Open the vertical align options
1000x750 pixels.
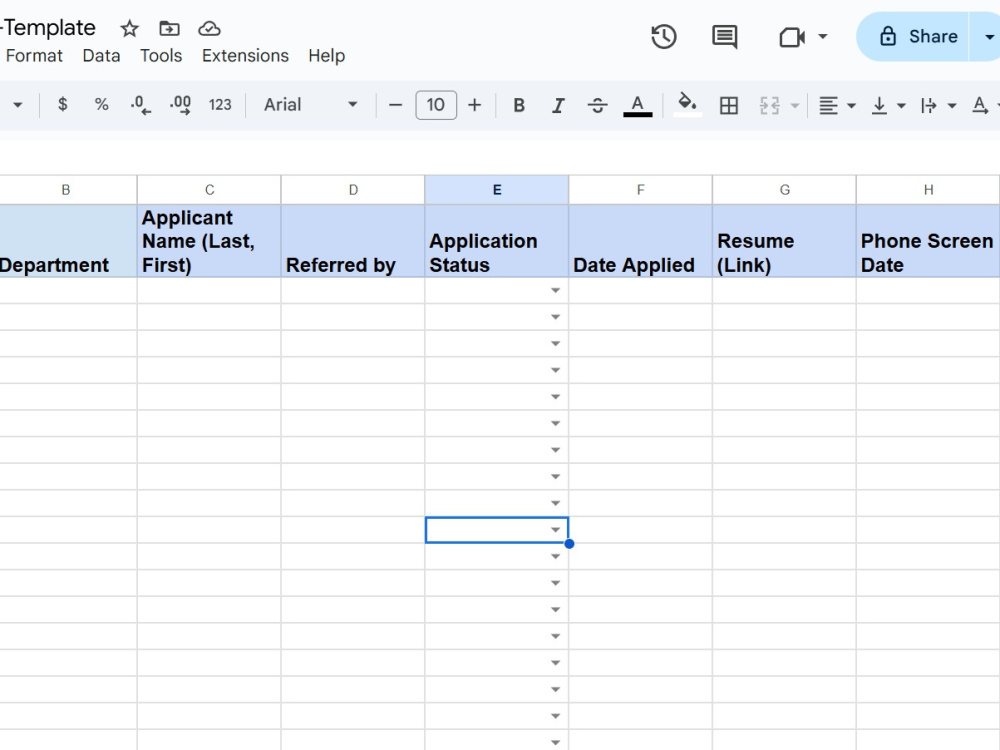888,105
